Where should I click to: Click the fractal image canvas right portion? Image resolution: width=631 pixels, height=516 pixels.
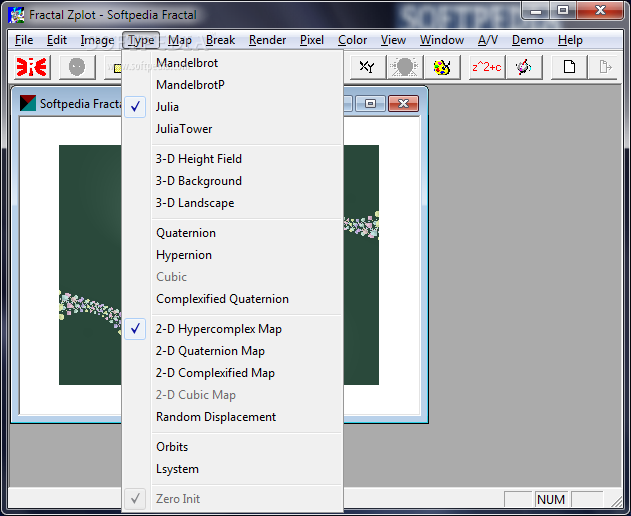361,264
